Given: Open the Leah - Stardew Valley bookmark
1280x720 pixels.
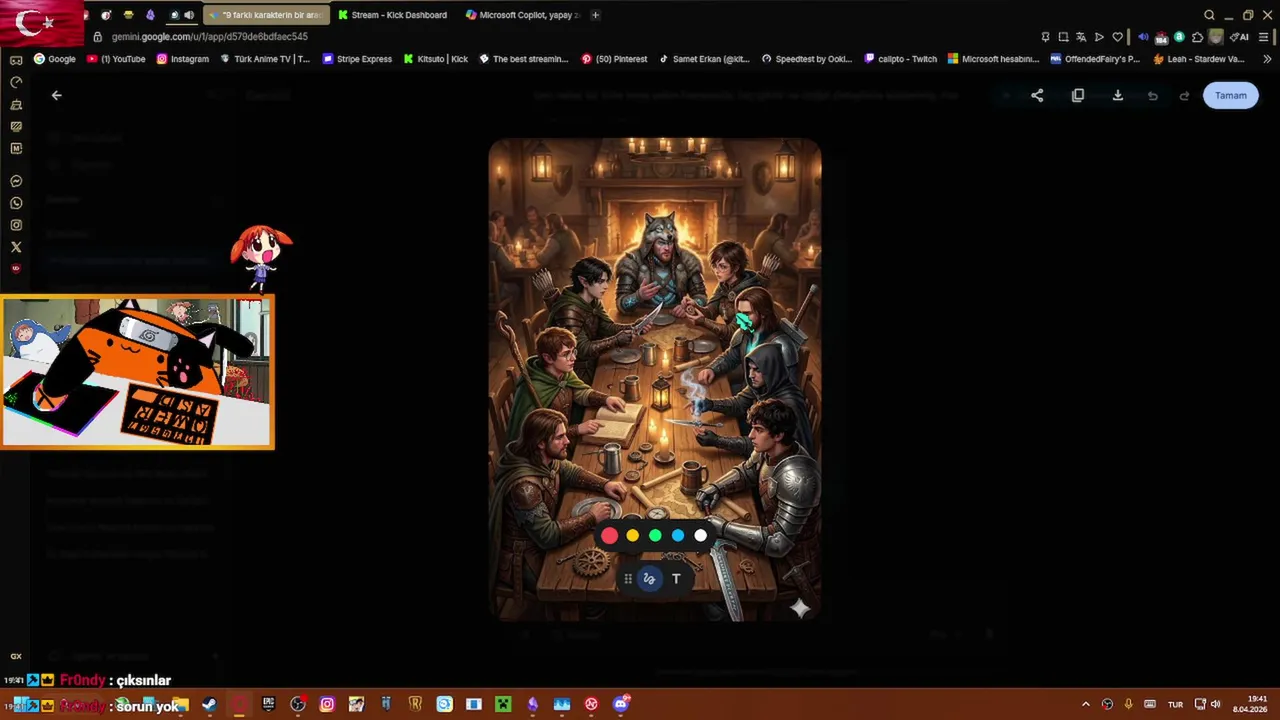Looking at the screenshot, I should click(x=1199, y=59).
